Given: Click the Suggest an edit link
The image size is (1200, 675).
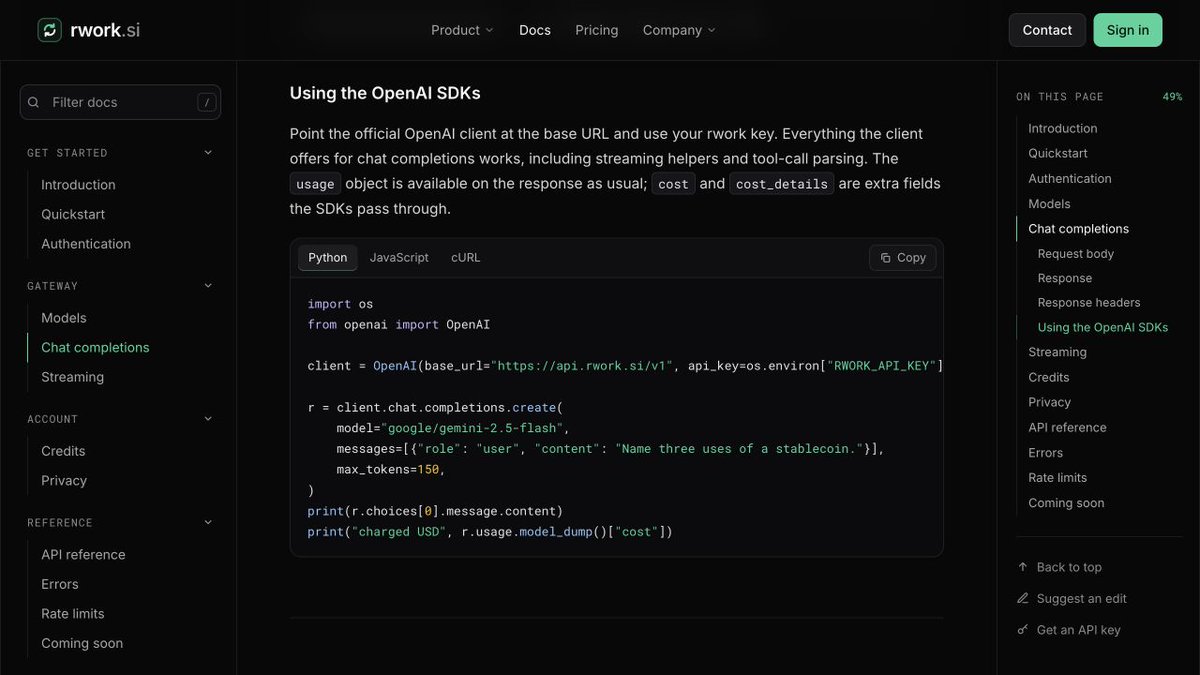Looking at the screenshot, I should pos(1082,598).
